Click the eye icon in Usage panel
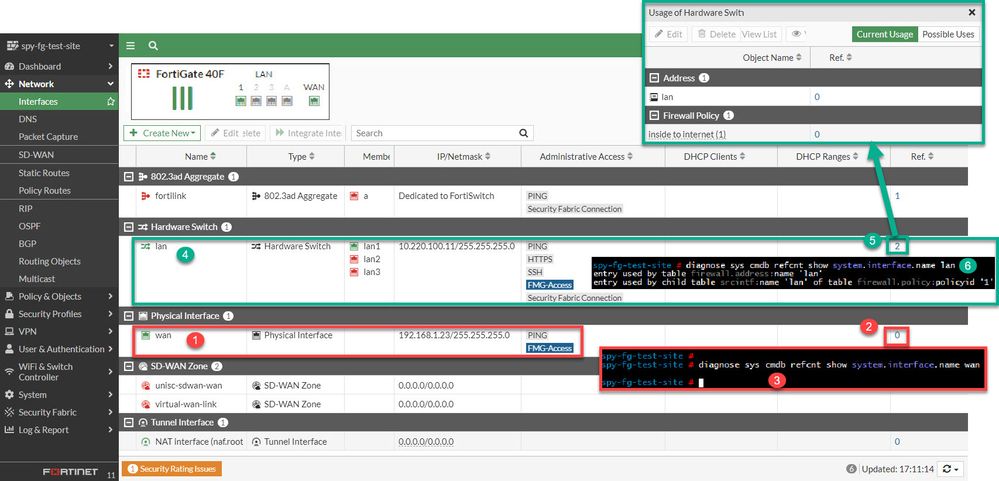Screen dimensions: 999x481 [796, 34]
